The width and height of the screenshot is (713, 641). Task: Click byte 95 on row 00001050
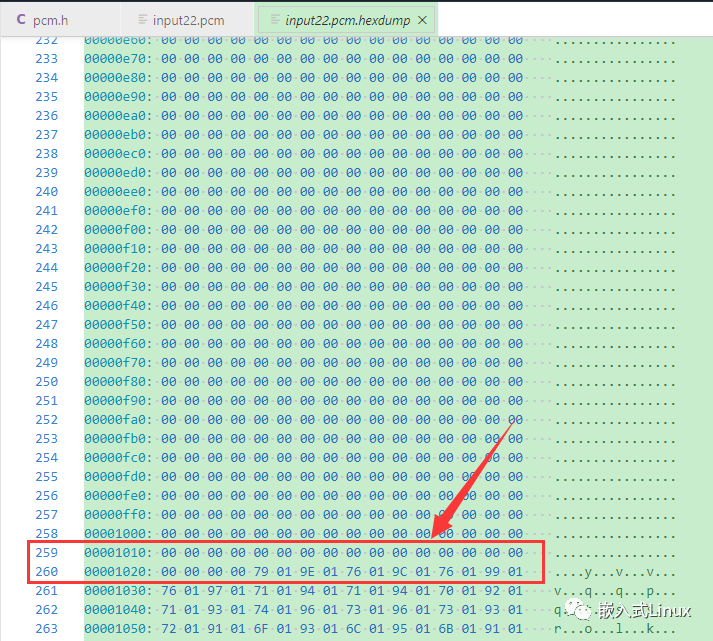(x=400, y=629)
